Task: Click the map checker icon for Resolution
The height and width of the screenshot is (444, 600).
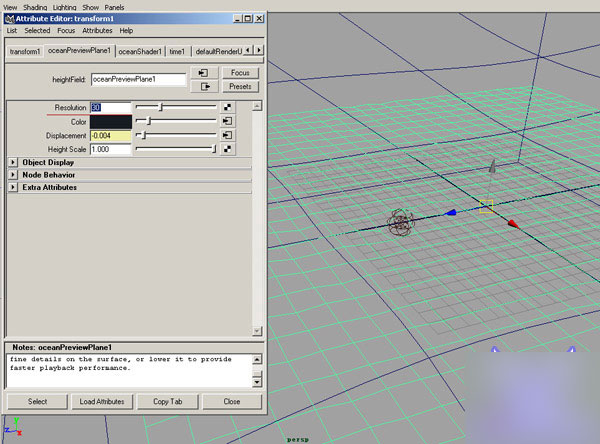Action: [227, 108]
